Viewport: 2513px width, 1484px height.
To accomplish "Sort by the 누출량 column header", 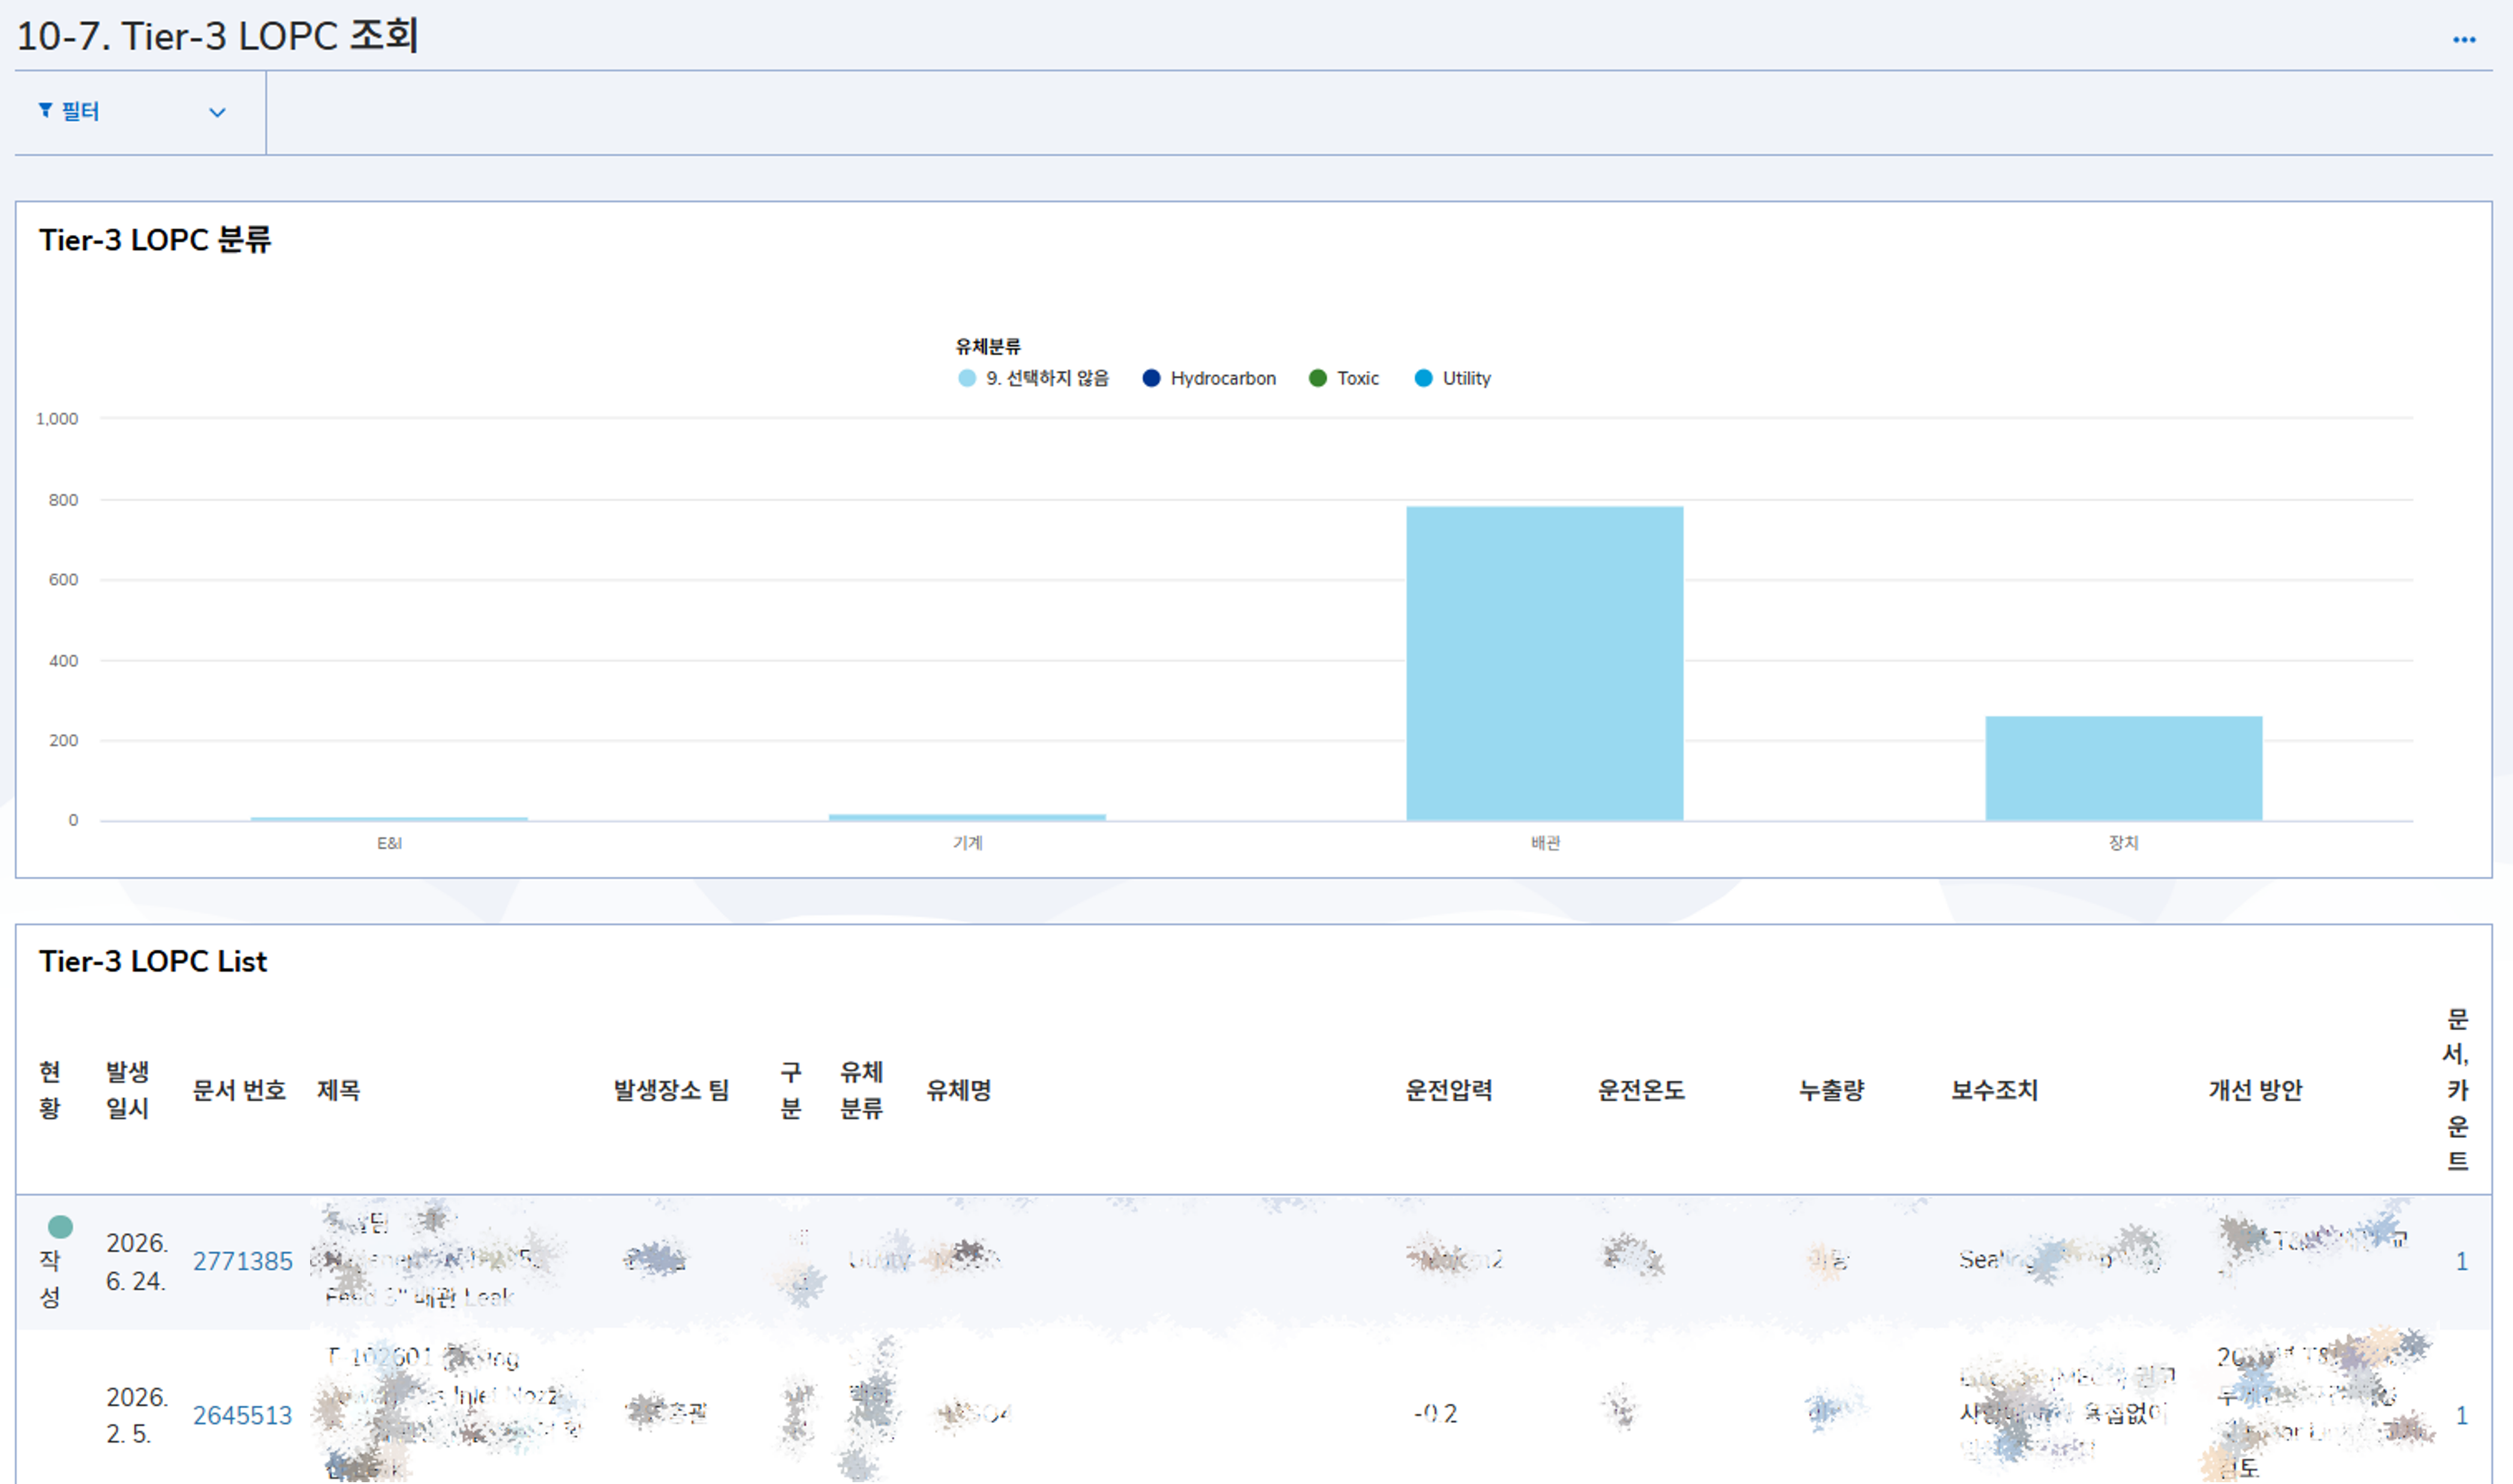I will (1831, 1090).
